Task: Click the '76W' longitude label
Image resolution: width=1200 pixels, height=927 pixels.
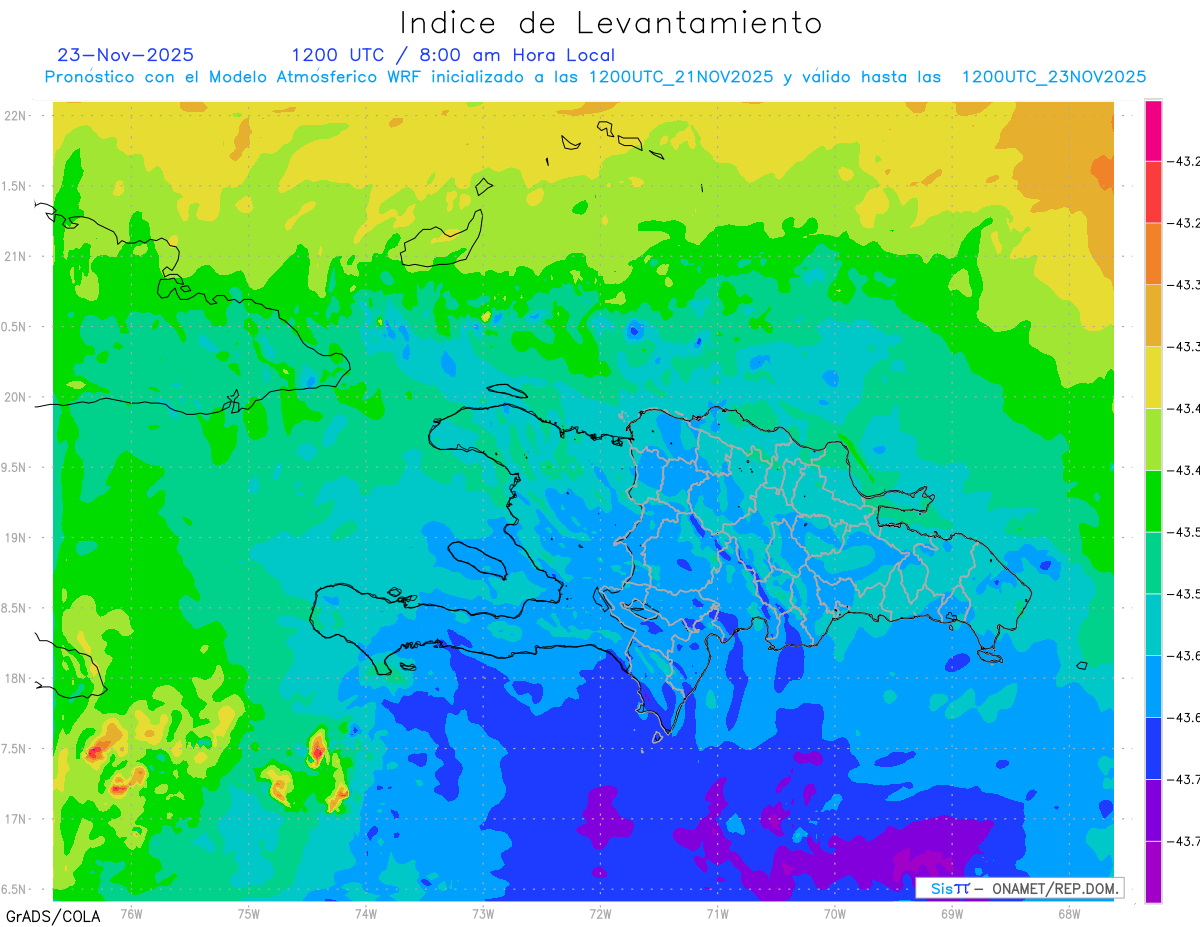Action: click(131, 913)
